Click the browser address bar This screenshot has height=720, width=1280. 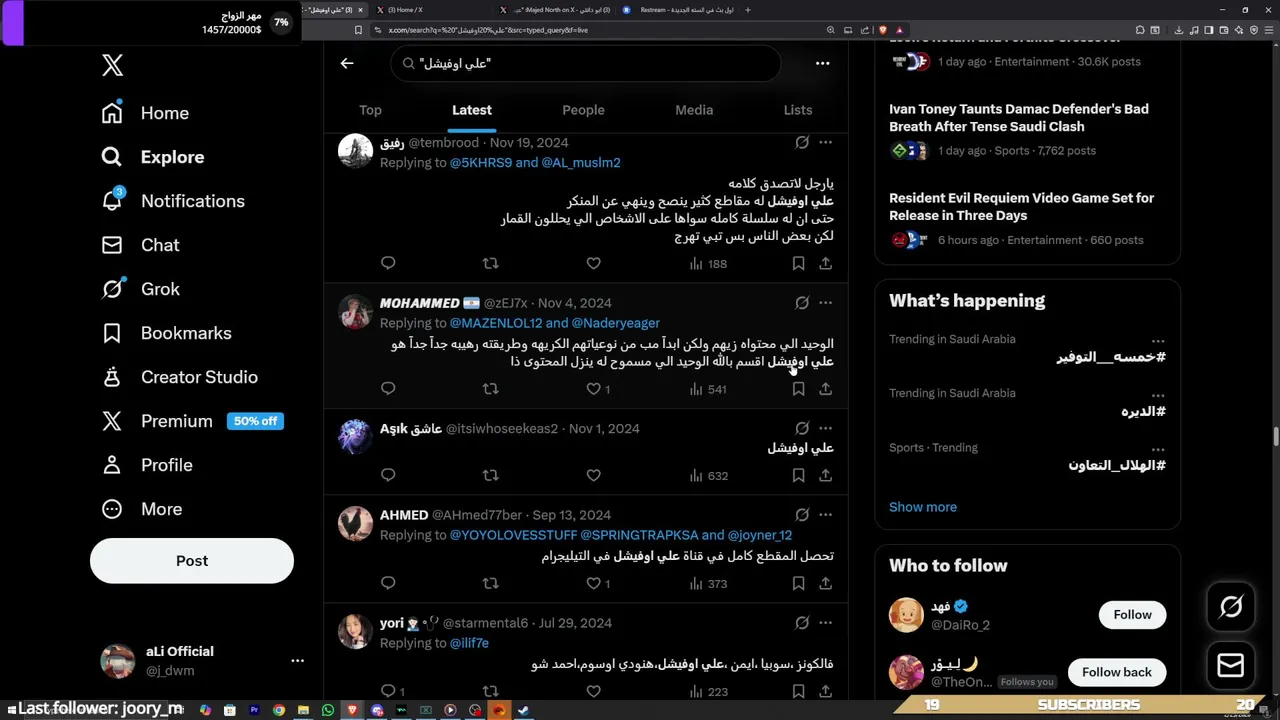(595, 30)
